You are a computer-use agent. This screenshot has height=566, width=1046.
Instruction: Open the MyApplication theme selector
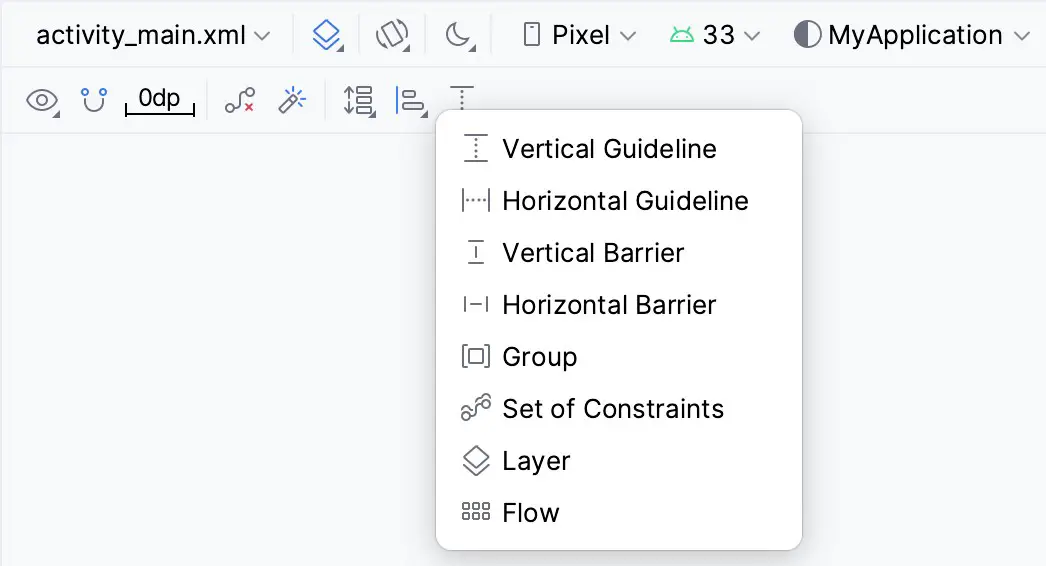911,35
